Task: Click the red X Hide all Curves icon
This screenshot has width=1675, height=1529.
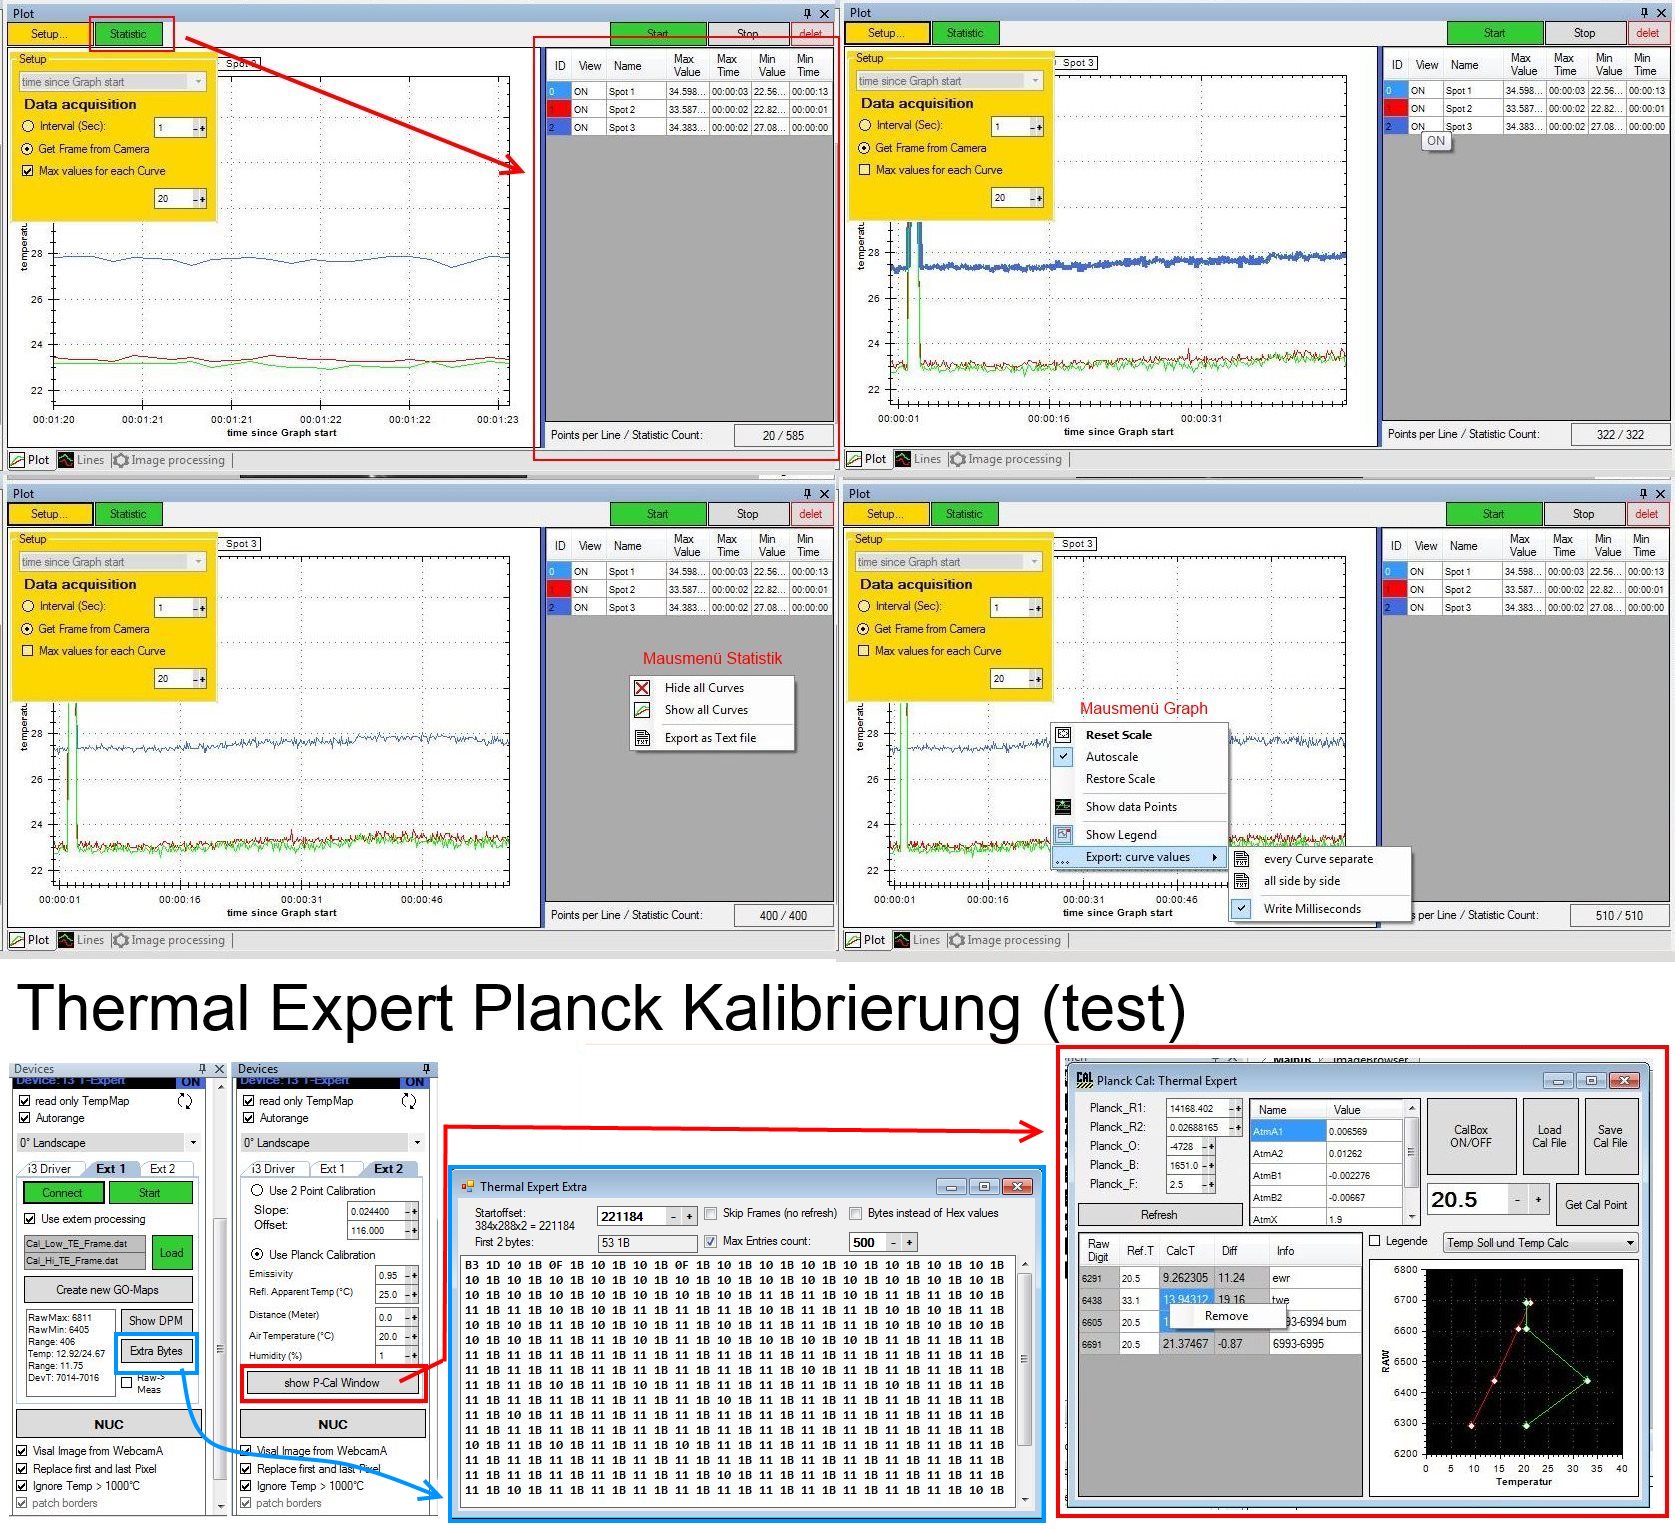Action: pyautogui.click(x=643, y=688)
